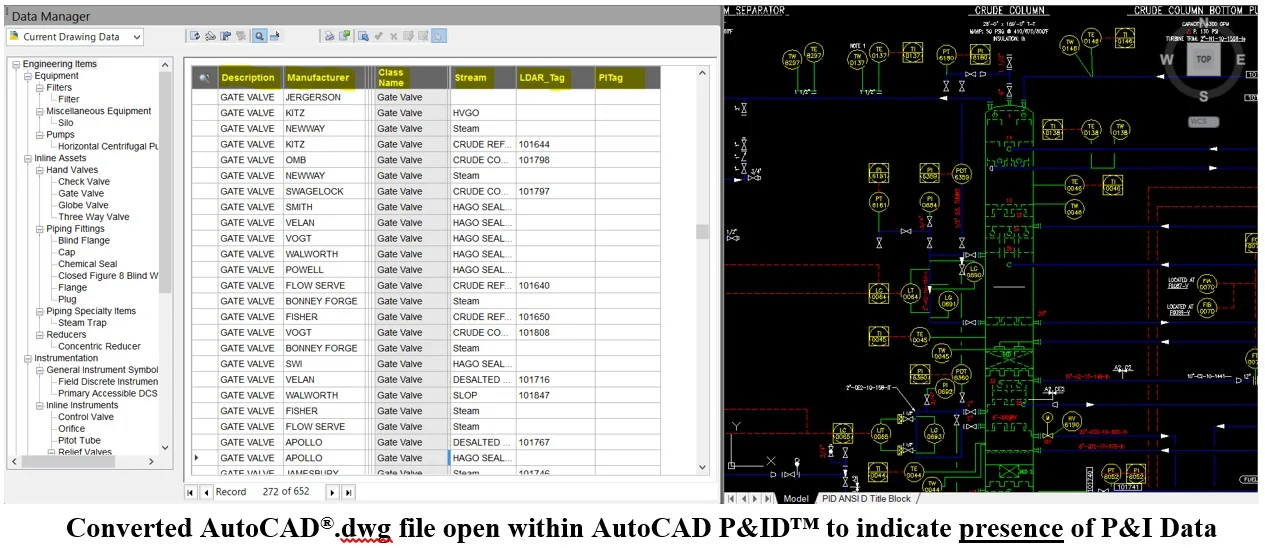Viewport: 1265px width, 548px height.
Task: Click the Reject X icon
Action: (x=393, y=36)
